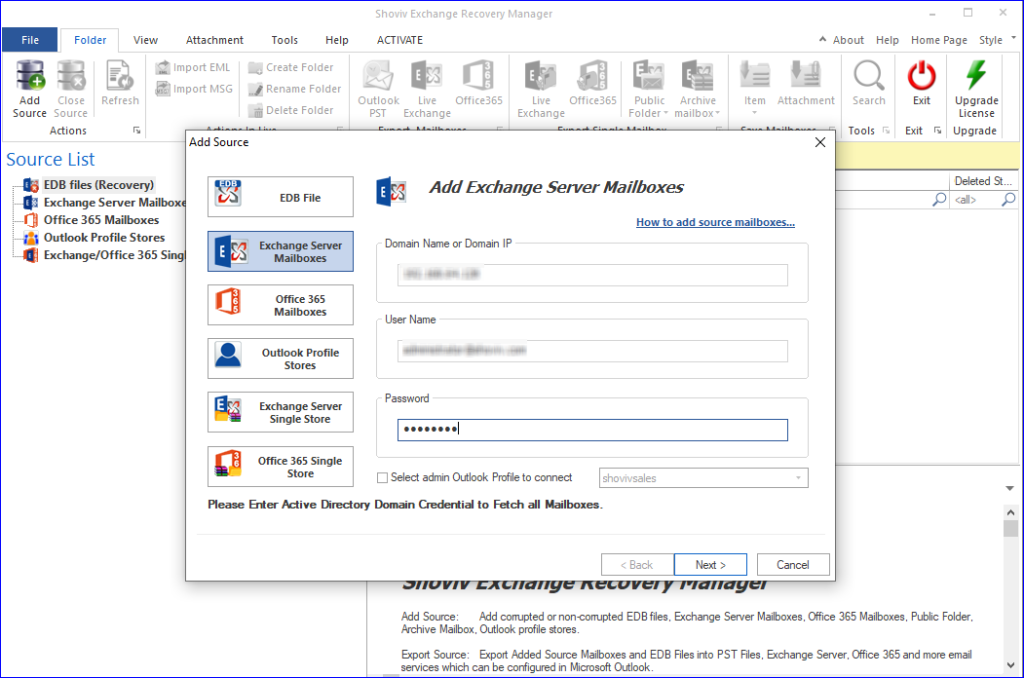
Task: Open How to add source mailboxes link
Action: 715,222
